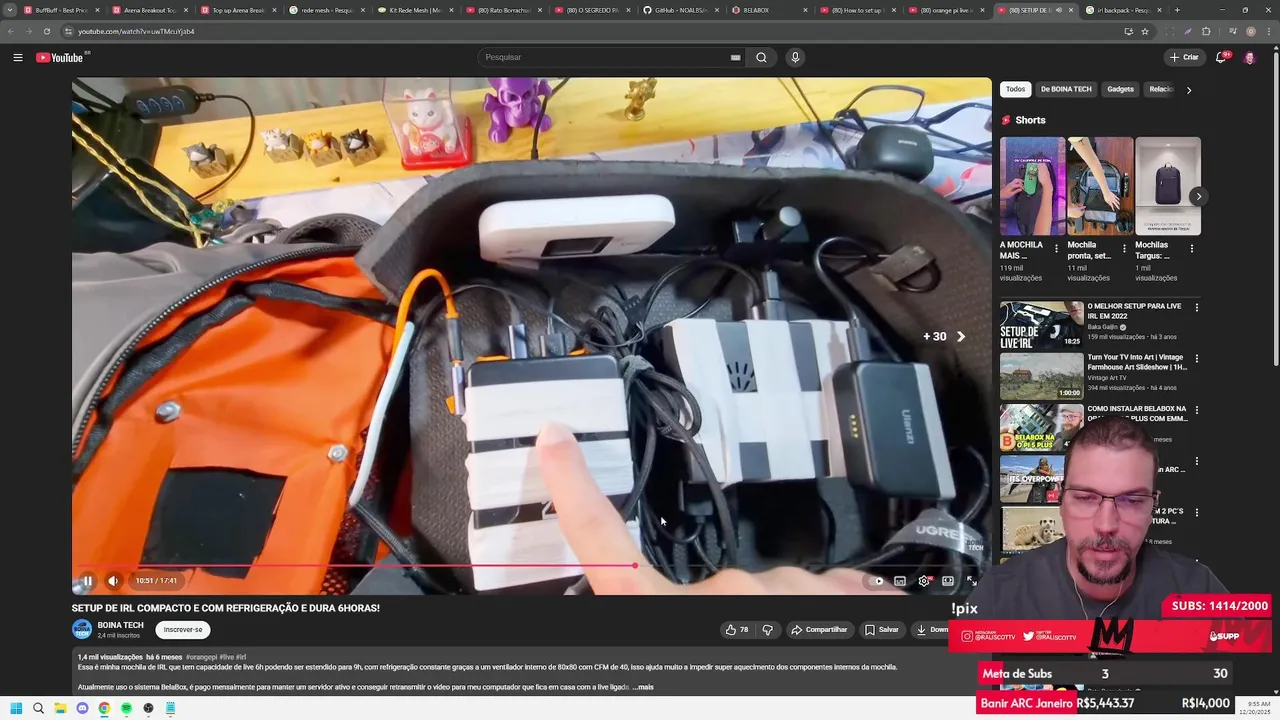
Task: Bookmark the page with the star icon
Action: [x=1145, y=31]
